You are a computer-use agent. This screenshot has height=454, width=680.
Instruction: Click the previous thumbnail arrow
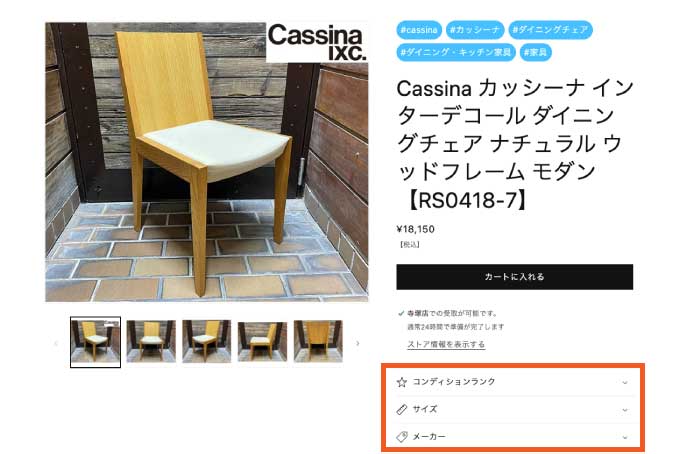point(56,343)
